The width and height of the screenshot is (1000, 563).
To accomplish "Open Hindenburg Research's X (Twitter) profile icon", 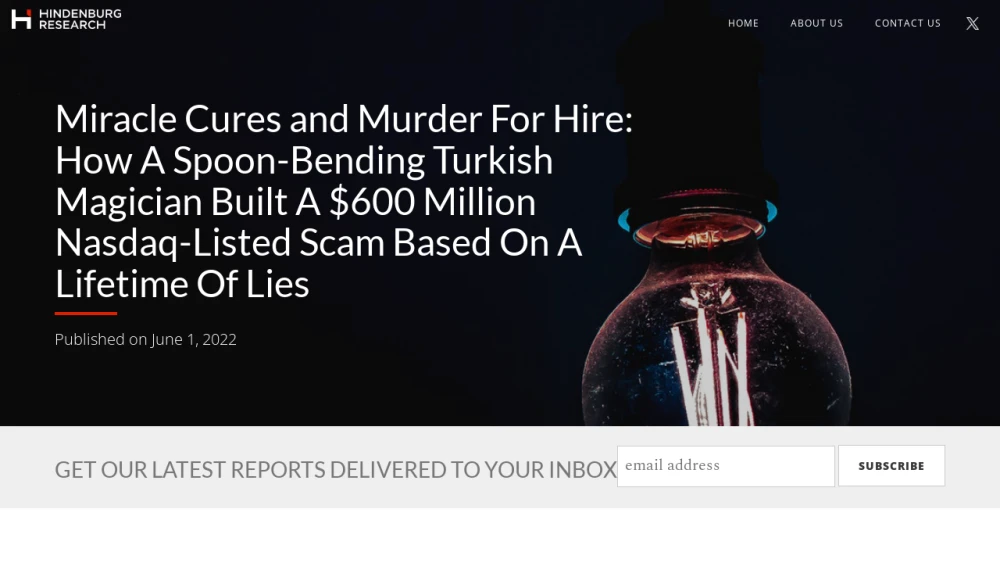I will pos(972,24).
